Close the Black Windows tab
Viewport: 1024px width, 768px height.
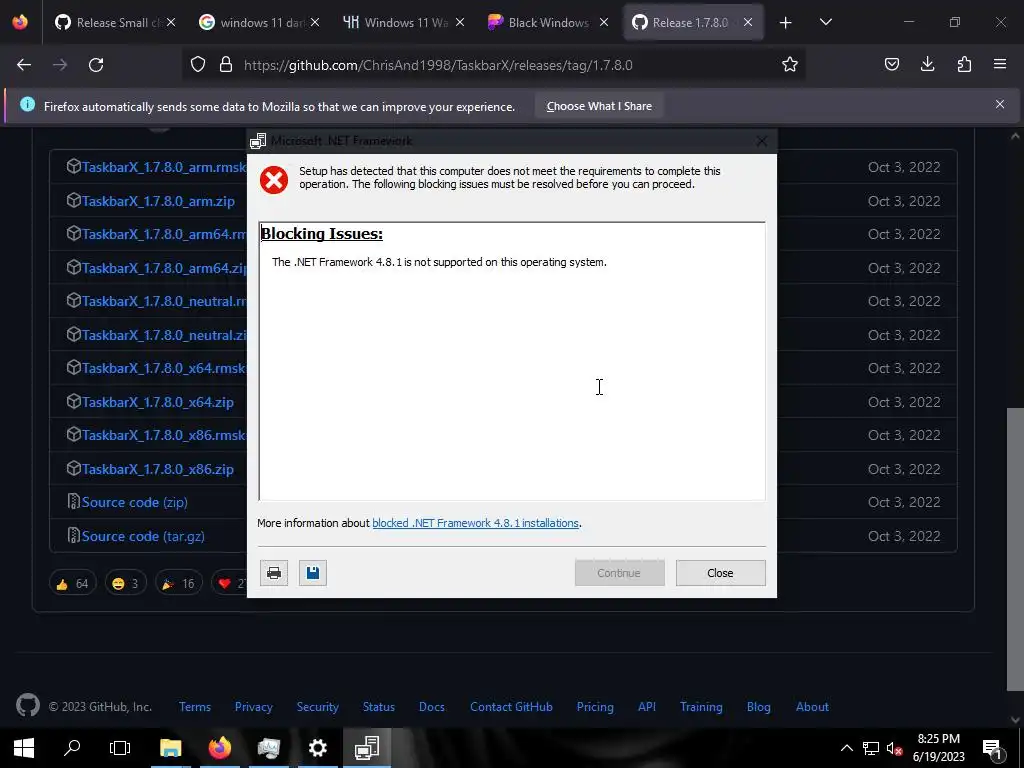coord(604,23)
